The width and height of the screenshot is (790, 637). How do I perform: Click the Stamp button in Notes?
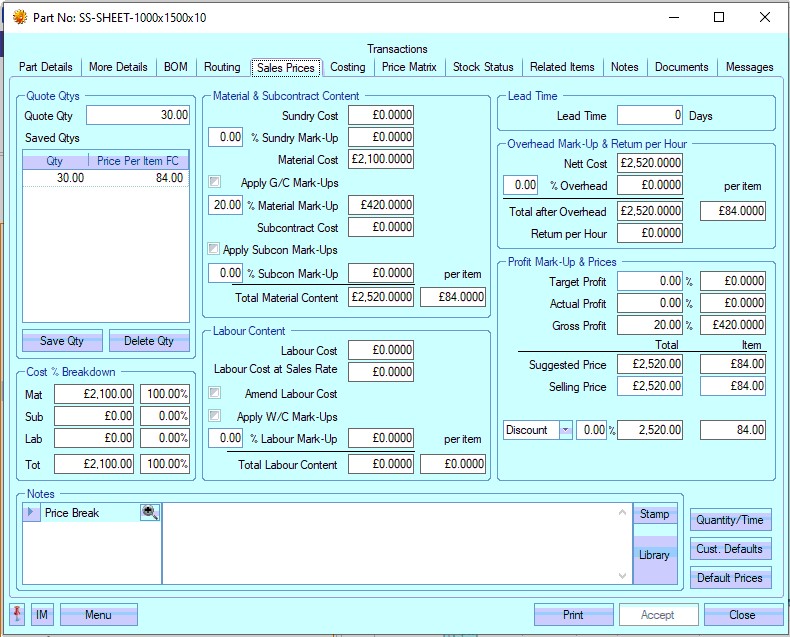coord(655,514)
